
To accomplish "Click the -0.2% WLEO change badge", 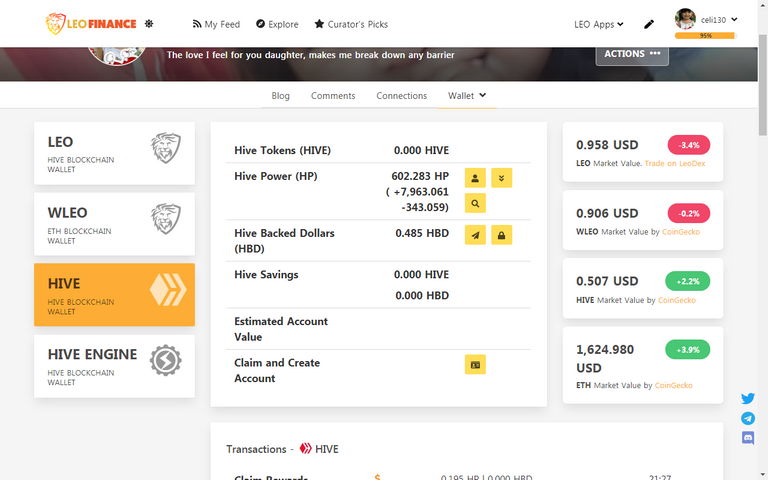I will click(689, 213).
